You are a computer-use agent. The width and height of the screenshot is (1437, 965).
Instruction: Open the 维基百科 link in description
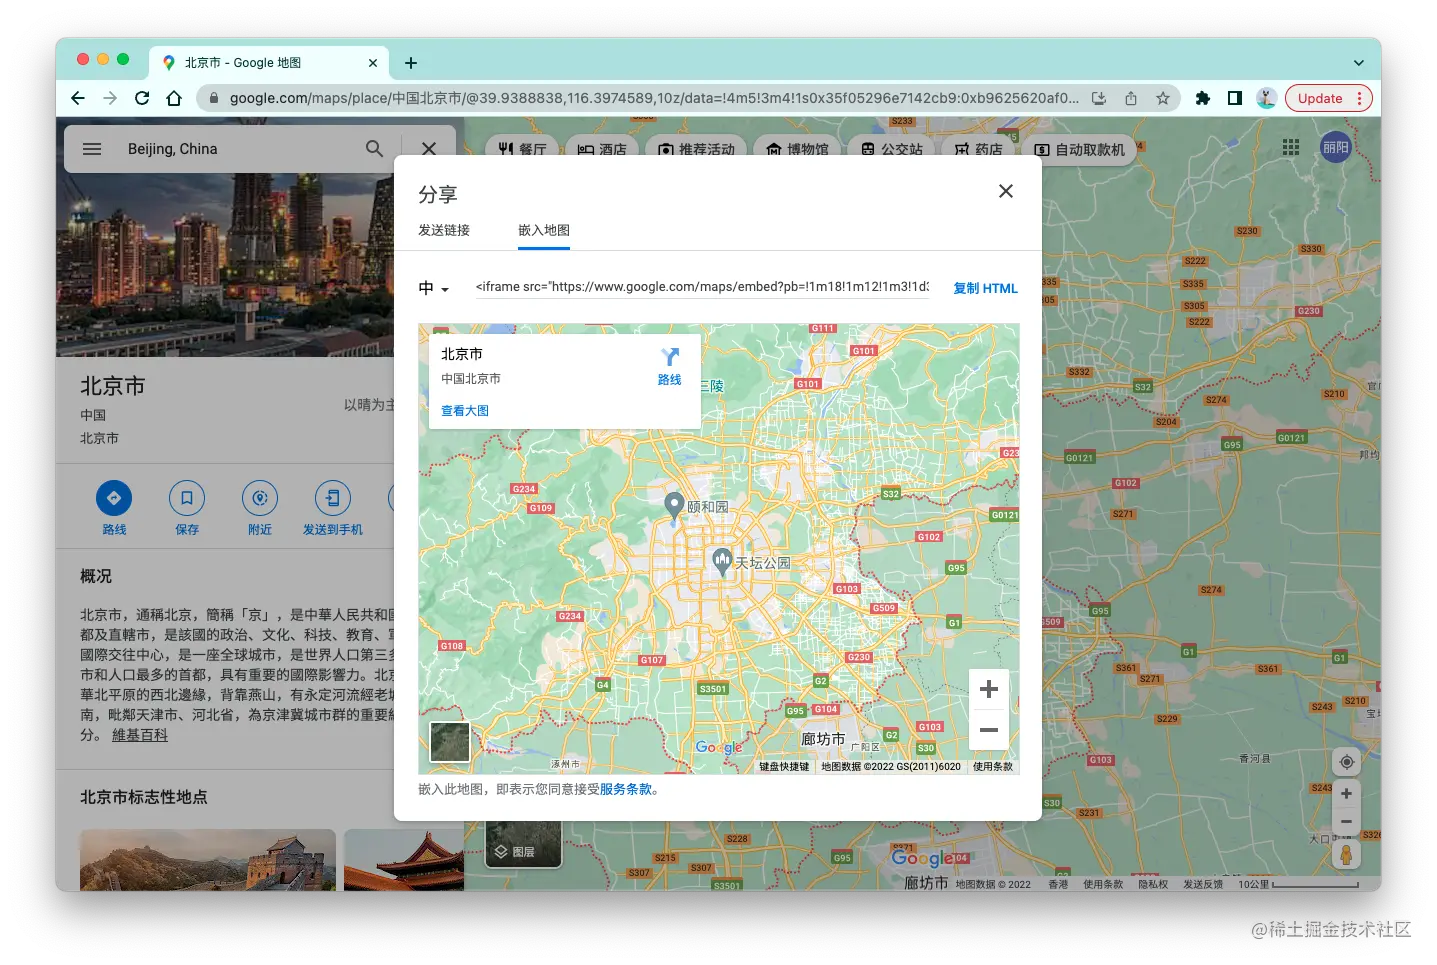click(x=140, y=734)
